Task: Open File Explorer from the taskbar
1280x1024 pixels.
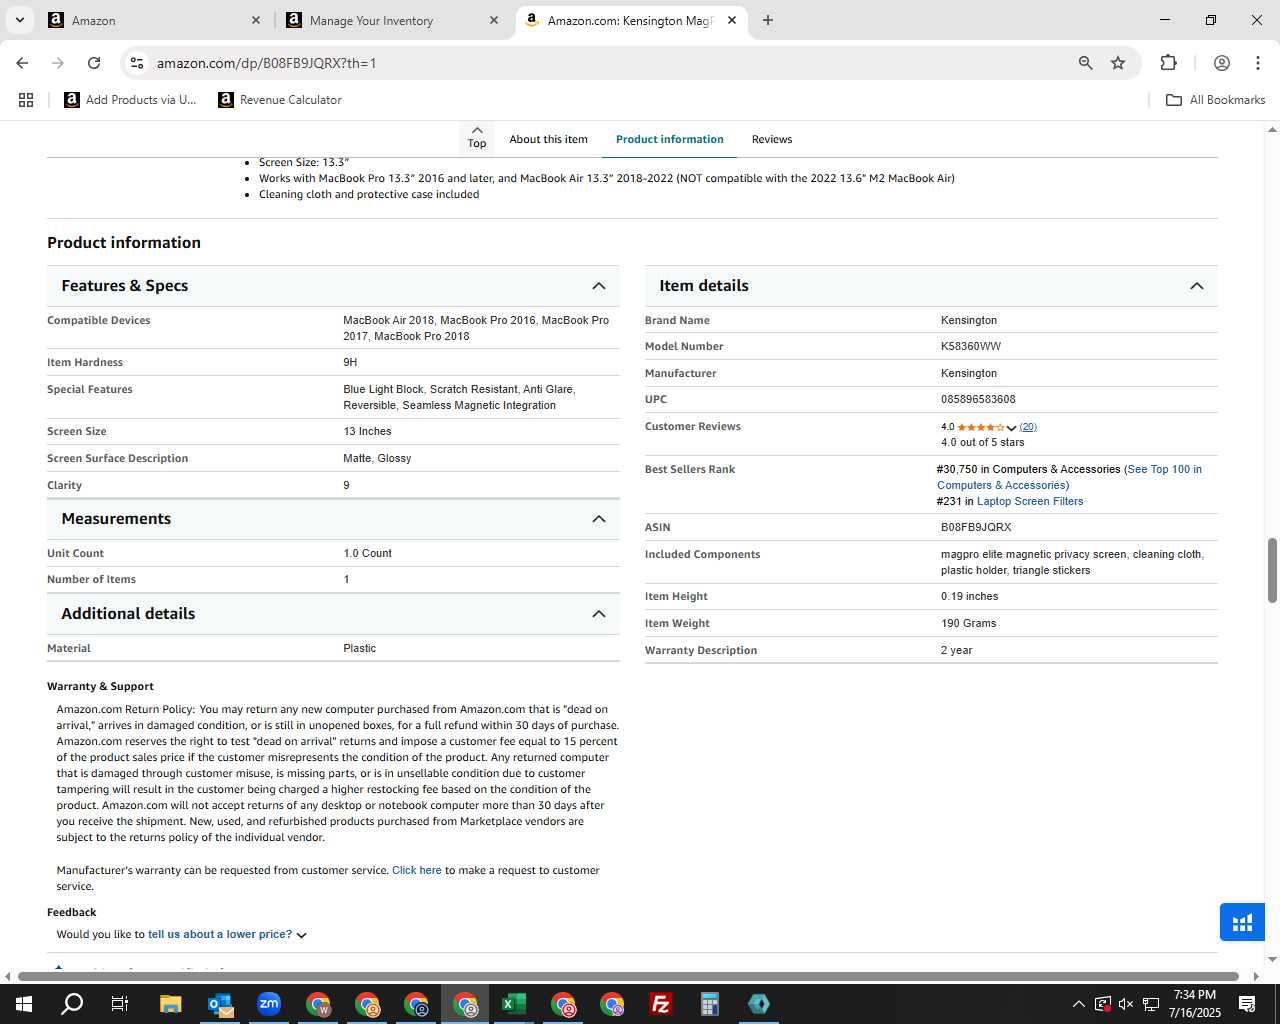Action: tap(170, 1004)
